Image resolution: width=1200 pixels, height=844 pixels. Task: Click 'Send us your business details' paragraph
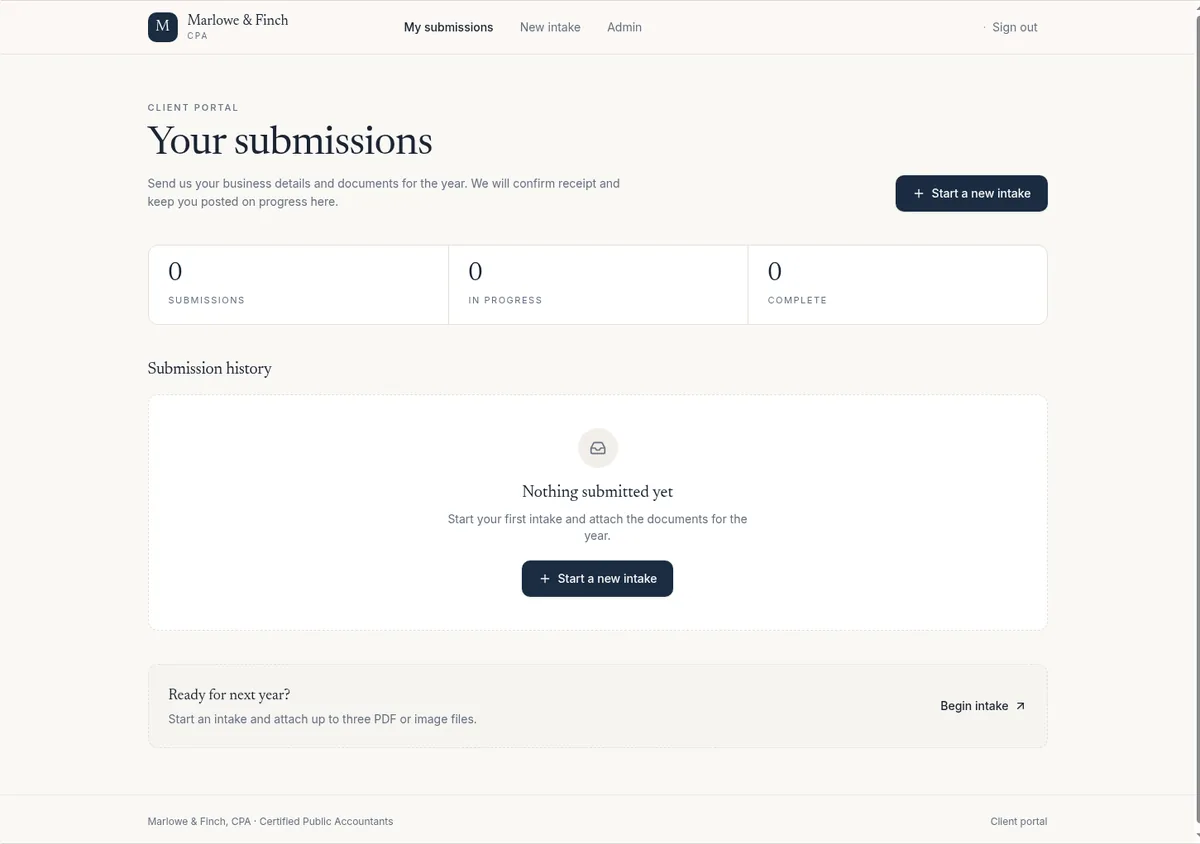pyautogui.click(x=384, y=192)
